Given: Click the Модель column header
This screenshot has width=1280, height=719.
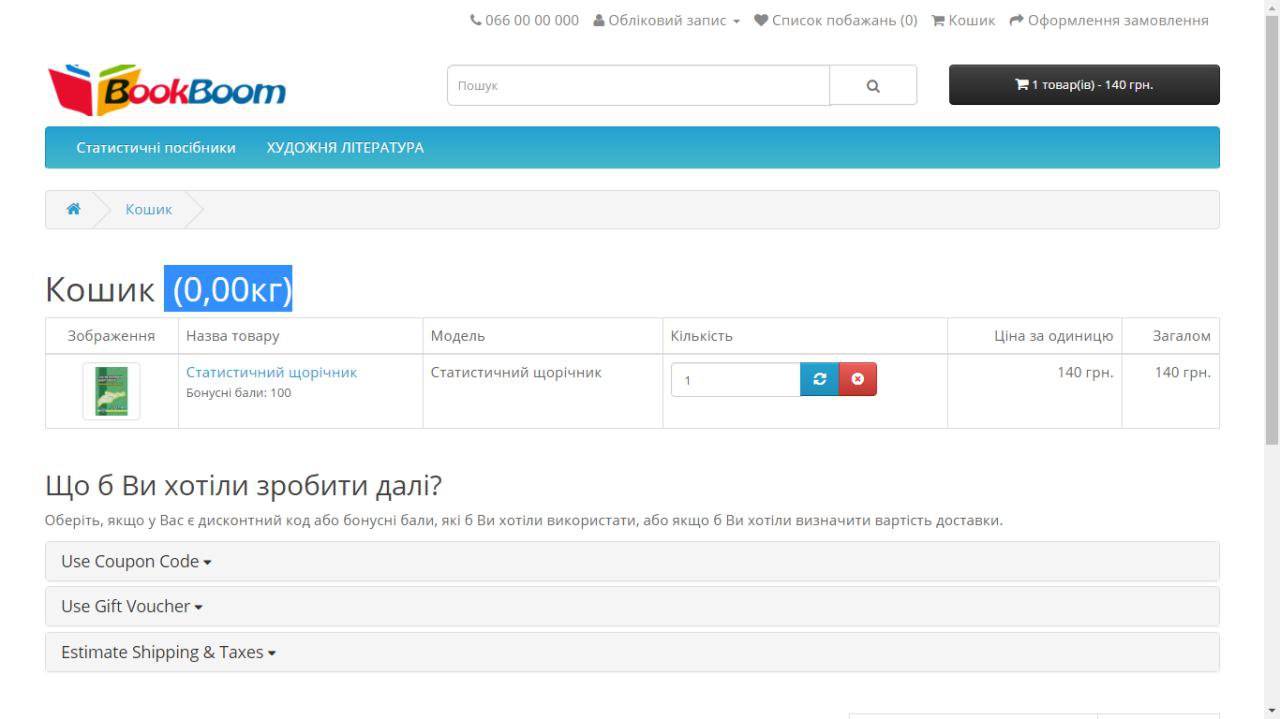Looking at the screenshot, I should [x=457, y=336].
